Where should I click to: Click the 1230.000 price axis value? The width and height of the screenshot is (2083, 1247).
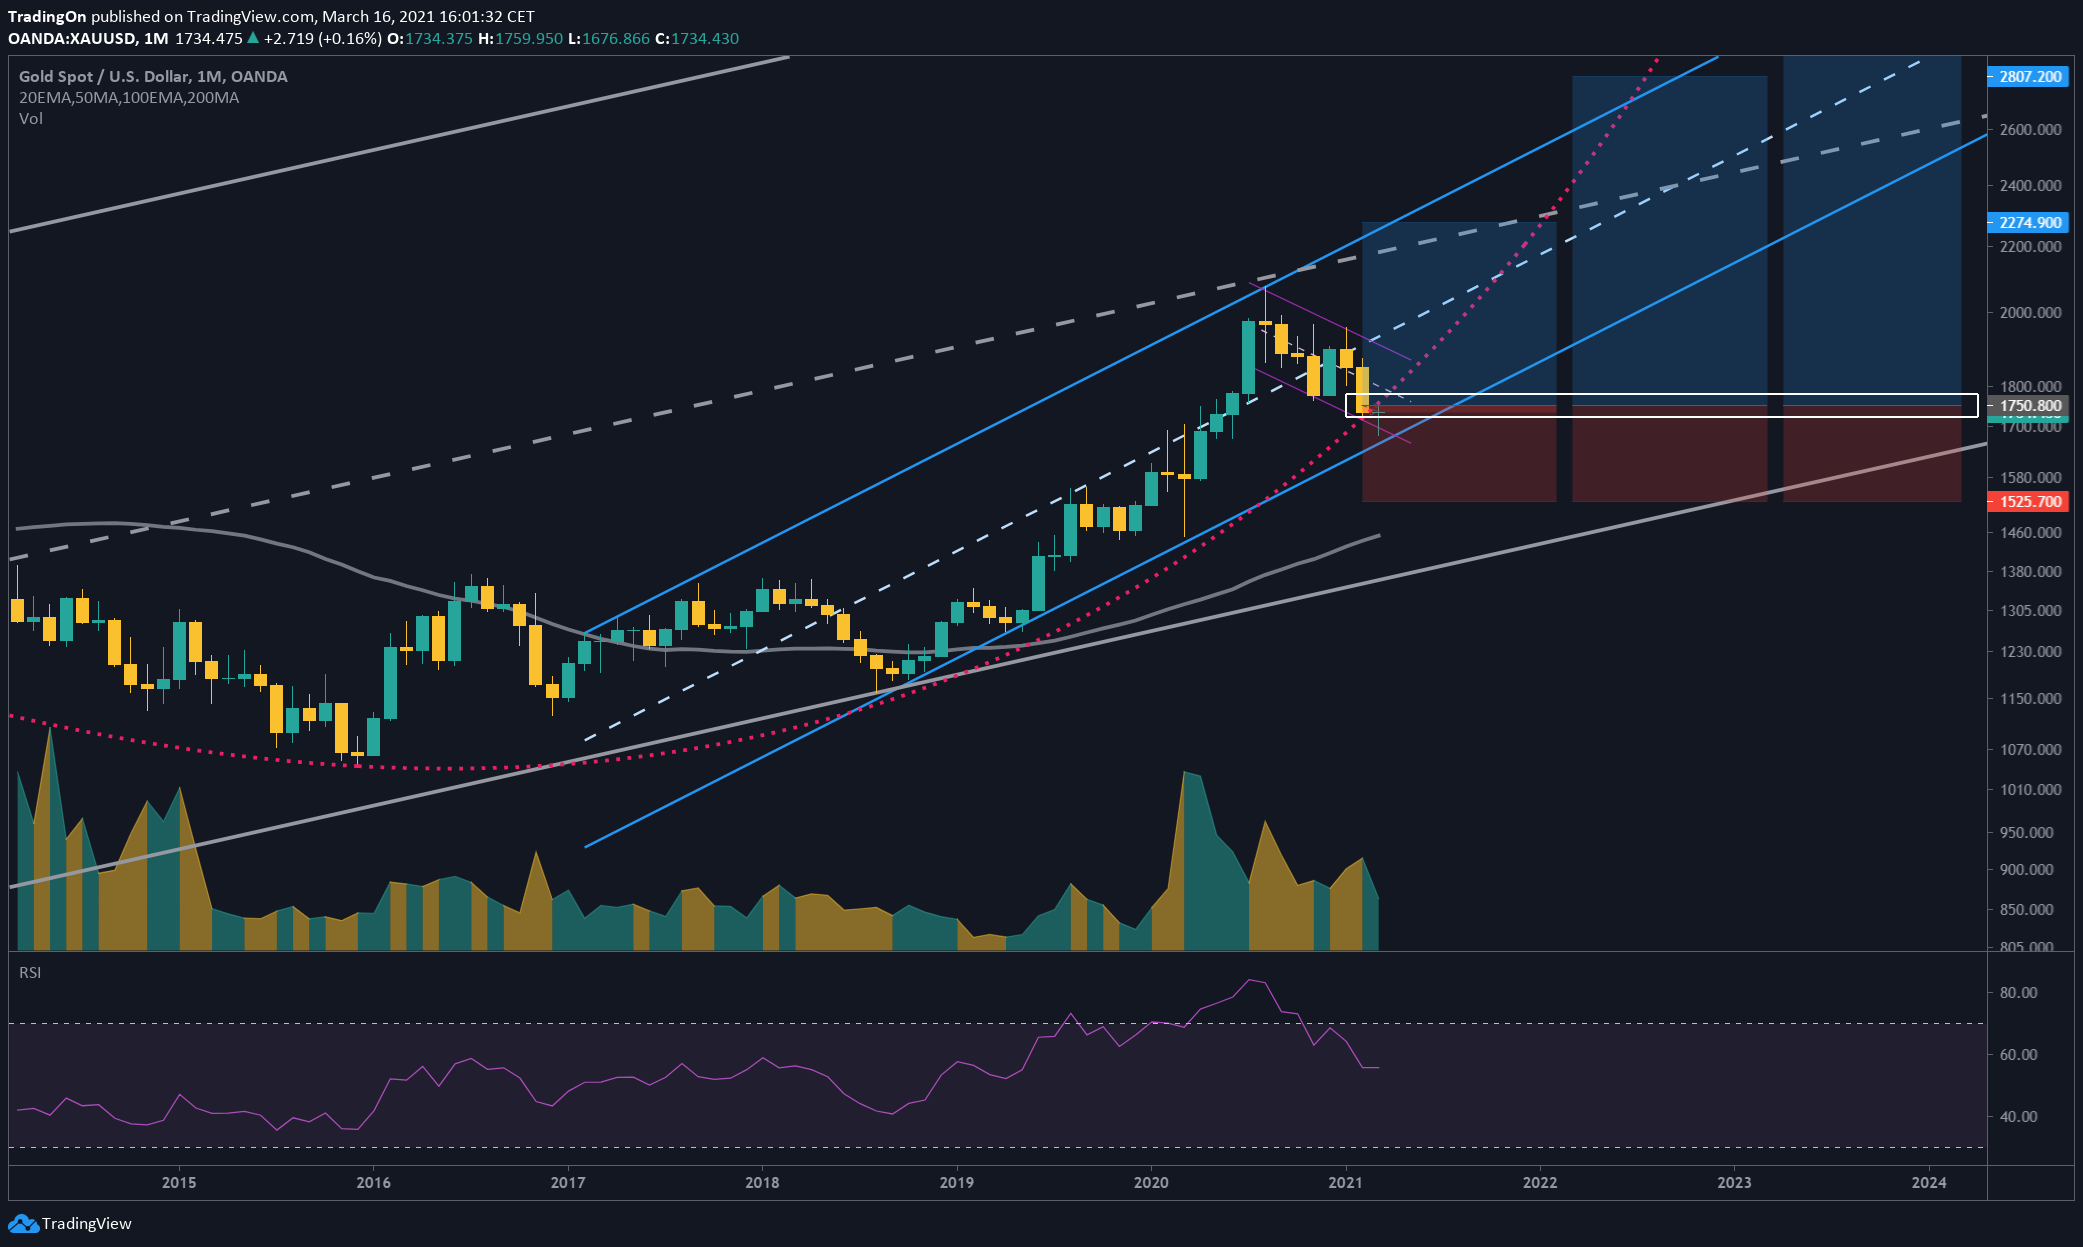click(2030, 651)
